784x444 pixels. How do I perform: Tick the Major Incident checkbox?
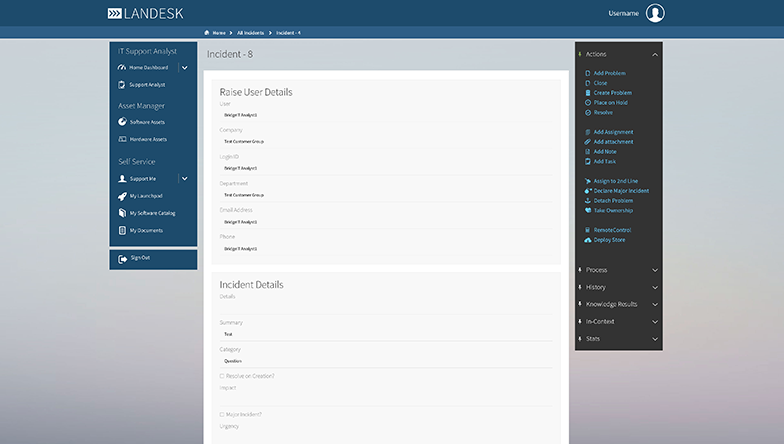[x=222, y=414]
